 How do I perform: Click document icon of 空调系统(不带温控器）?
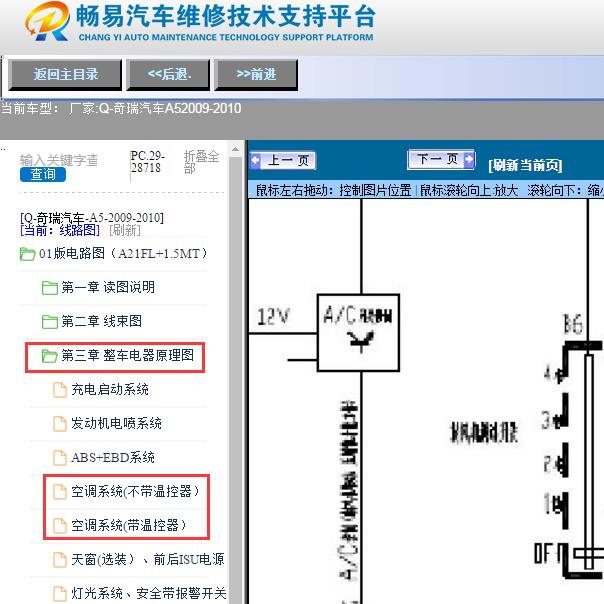point(59,491)
